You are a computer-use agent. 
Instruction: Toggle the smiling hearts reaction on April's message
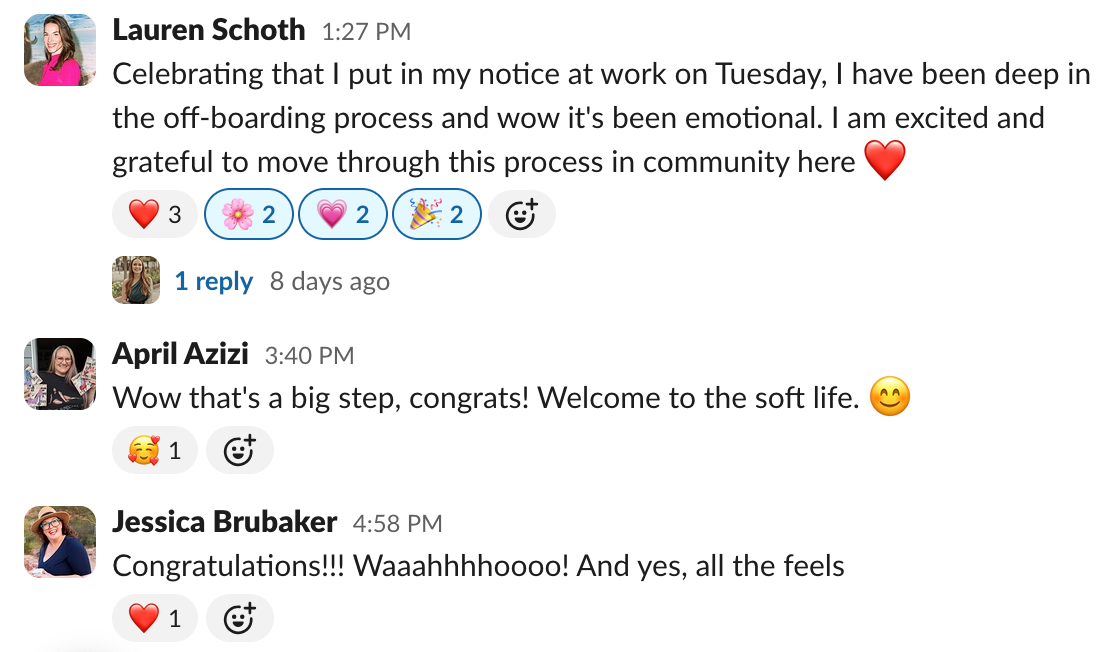tap(154, 451)
